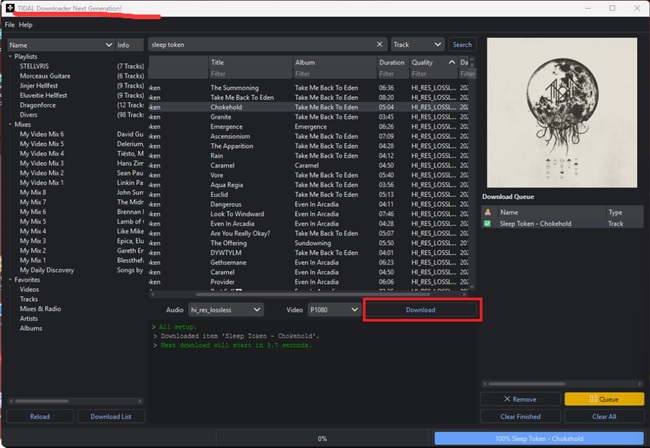Click the album cover artwork thumbnail
This screenshot has width=650, height=448.
point(562,113)
